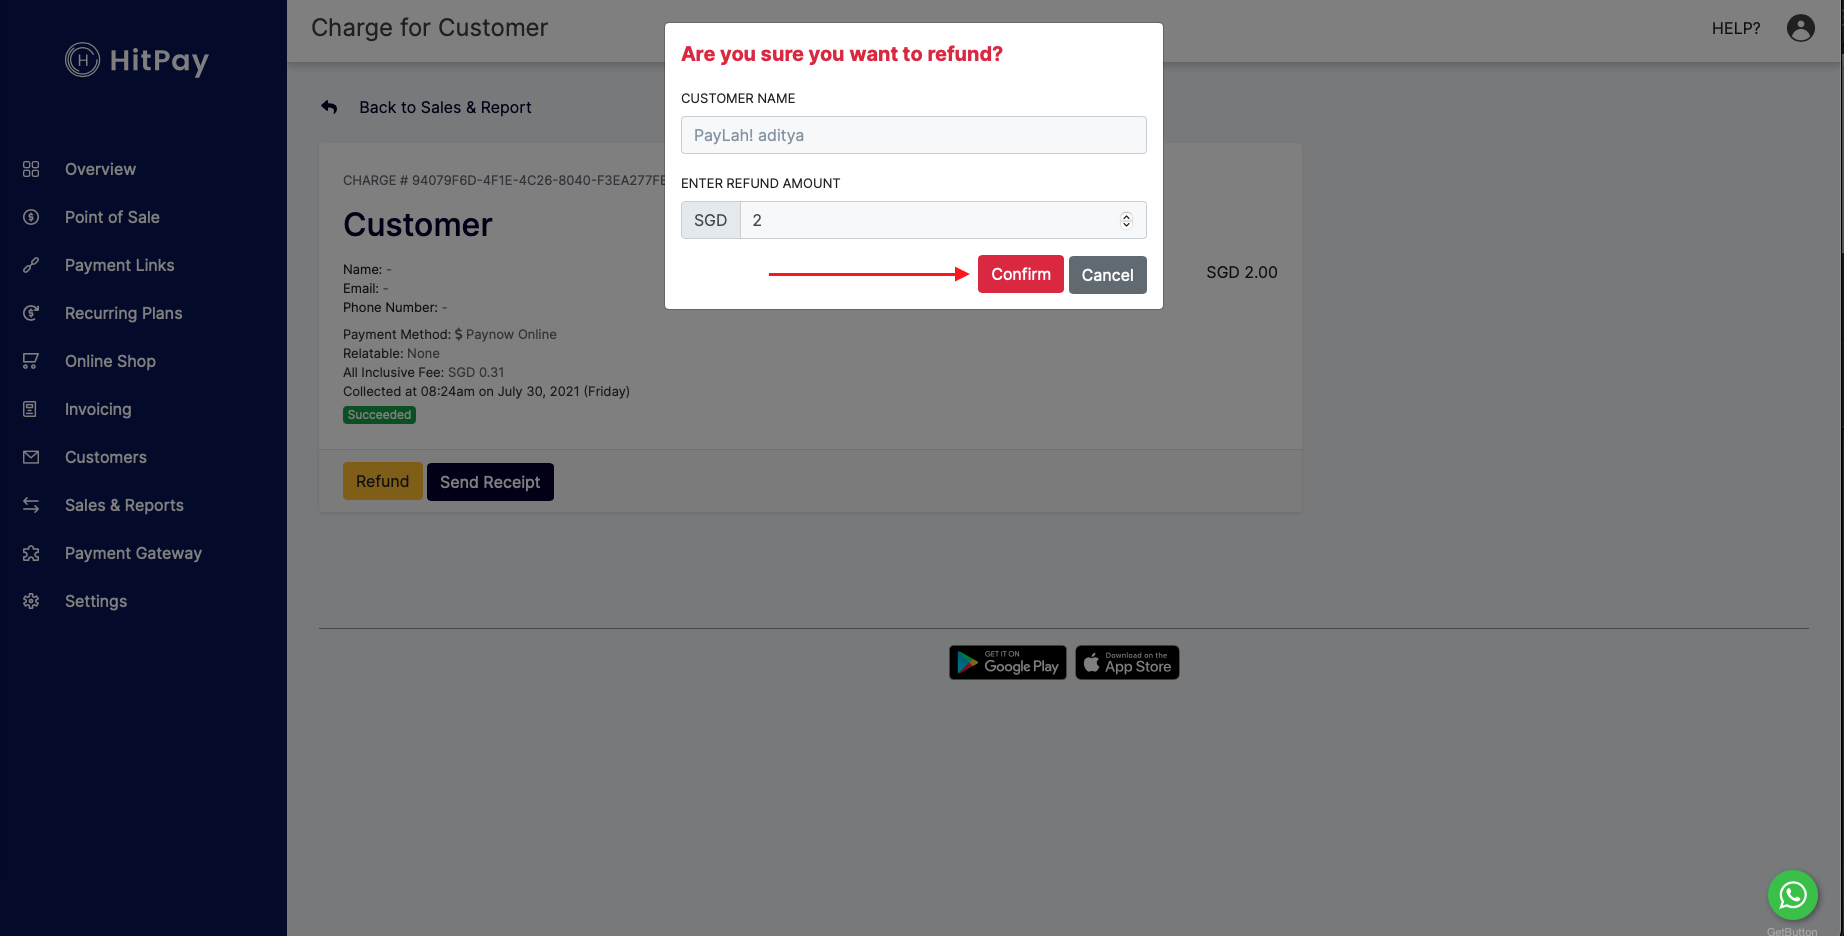Click the Invoicing document icon

click(x=31, y=409)
